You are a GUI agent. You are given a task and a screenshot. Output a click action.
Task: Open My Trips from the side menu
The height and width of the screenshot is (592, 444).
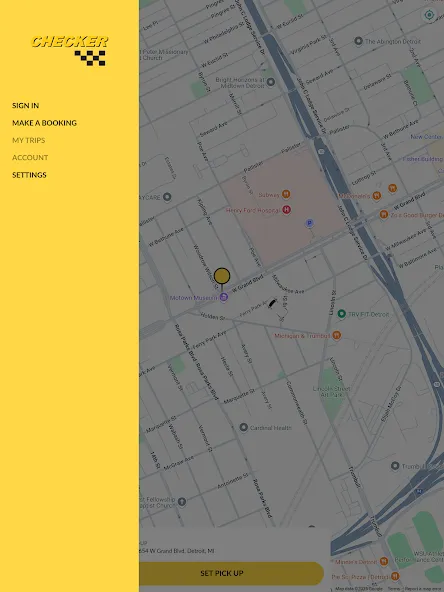tap(28, 140)
